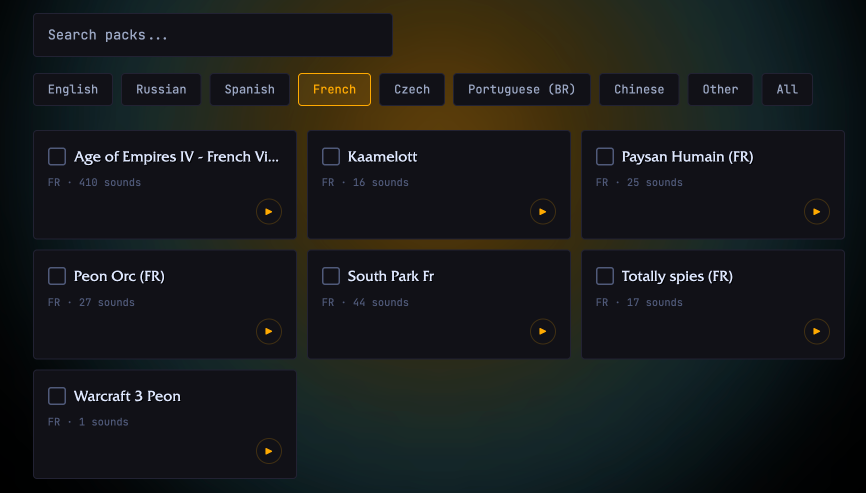Enable the Peon Orc (FR) checkbox
Screen dimensions: 866x493
(x=57, y=276)
